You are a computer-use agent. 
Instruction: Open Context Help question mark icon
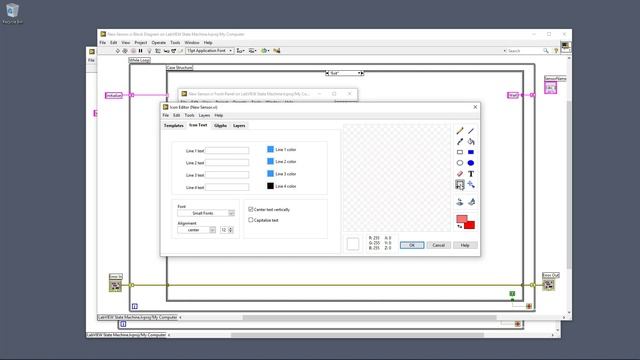556,51
